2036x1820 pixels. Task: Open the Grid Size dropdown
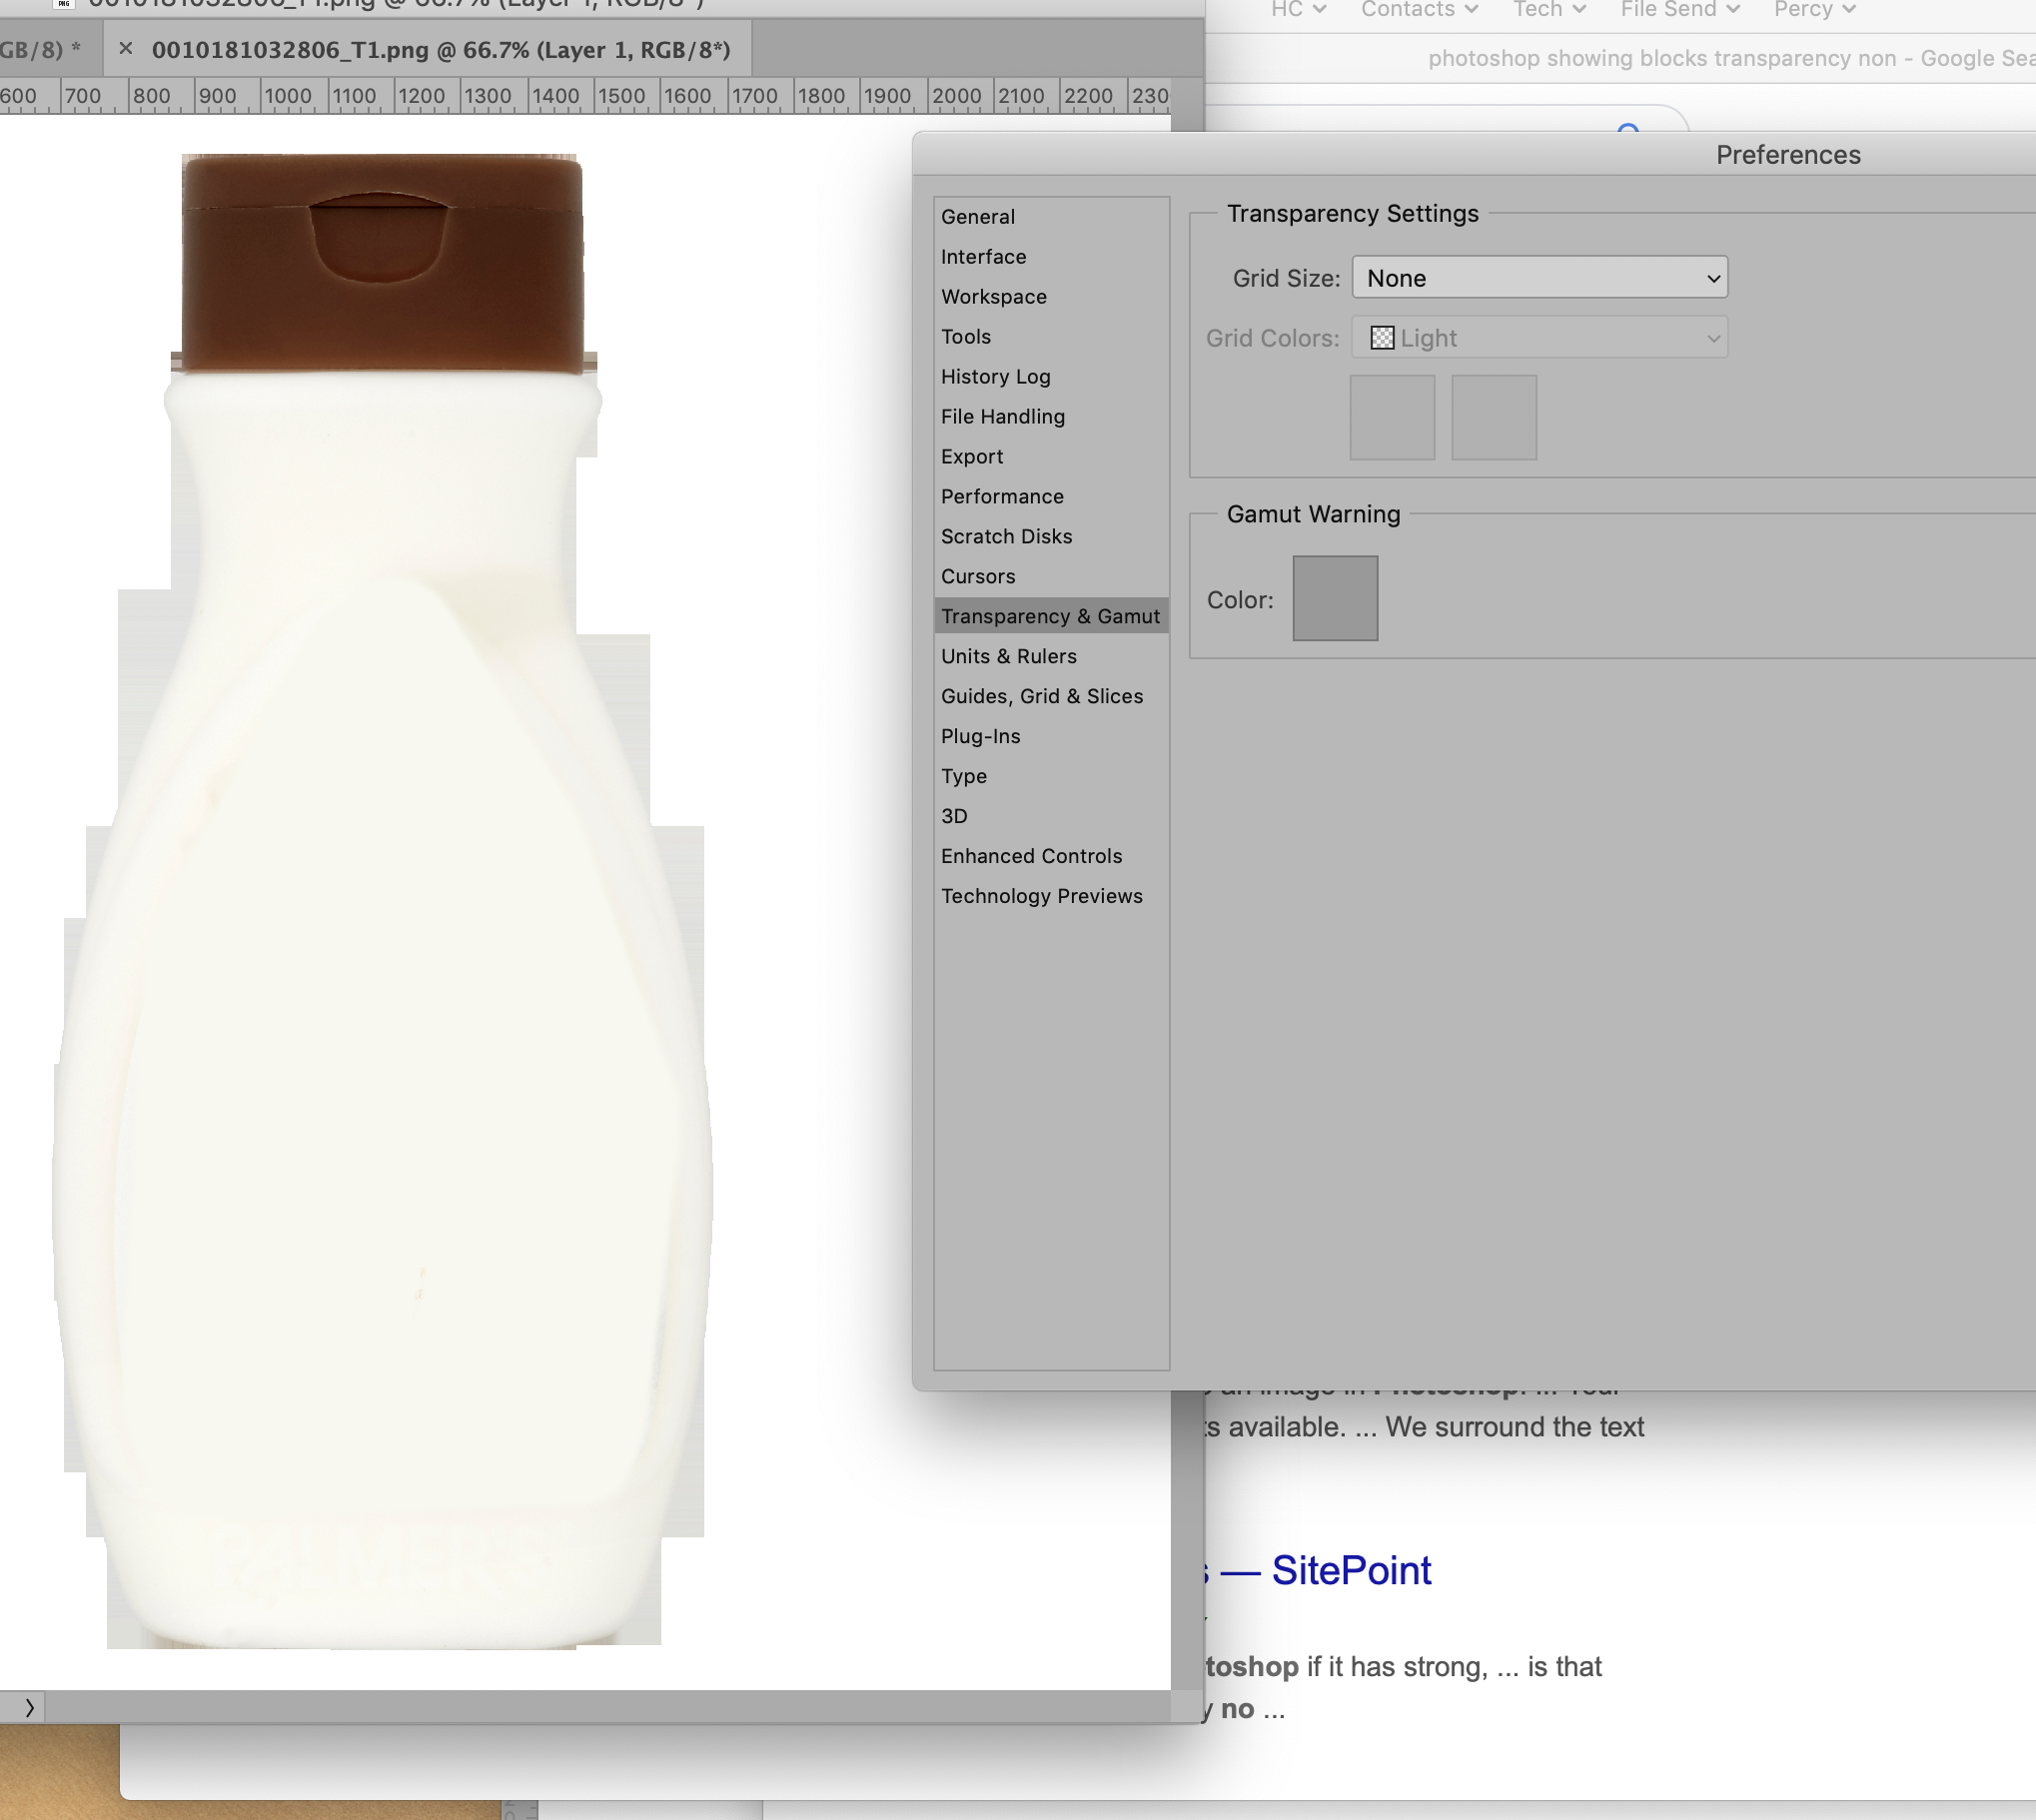tap(1539, 278)
